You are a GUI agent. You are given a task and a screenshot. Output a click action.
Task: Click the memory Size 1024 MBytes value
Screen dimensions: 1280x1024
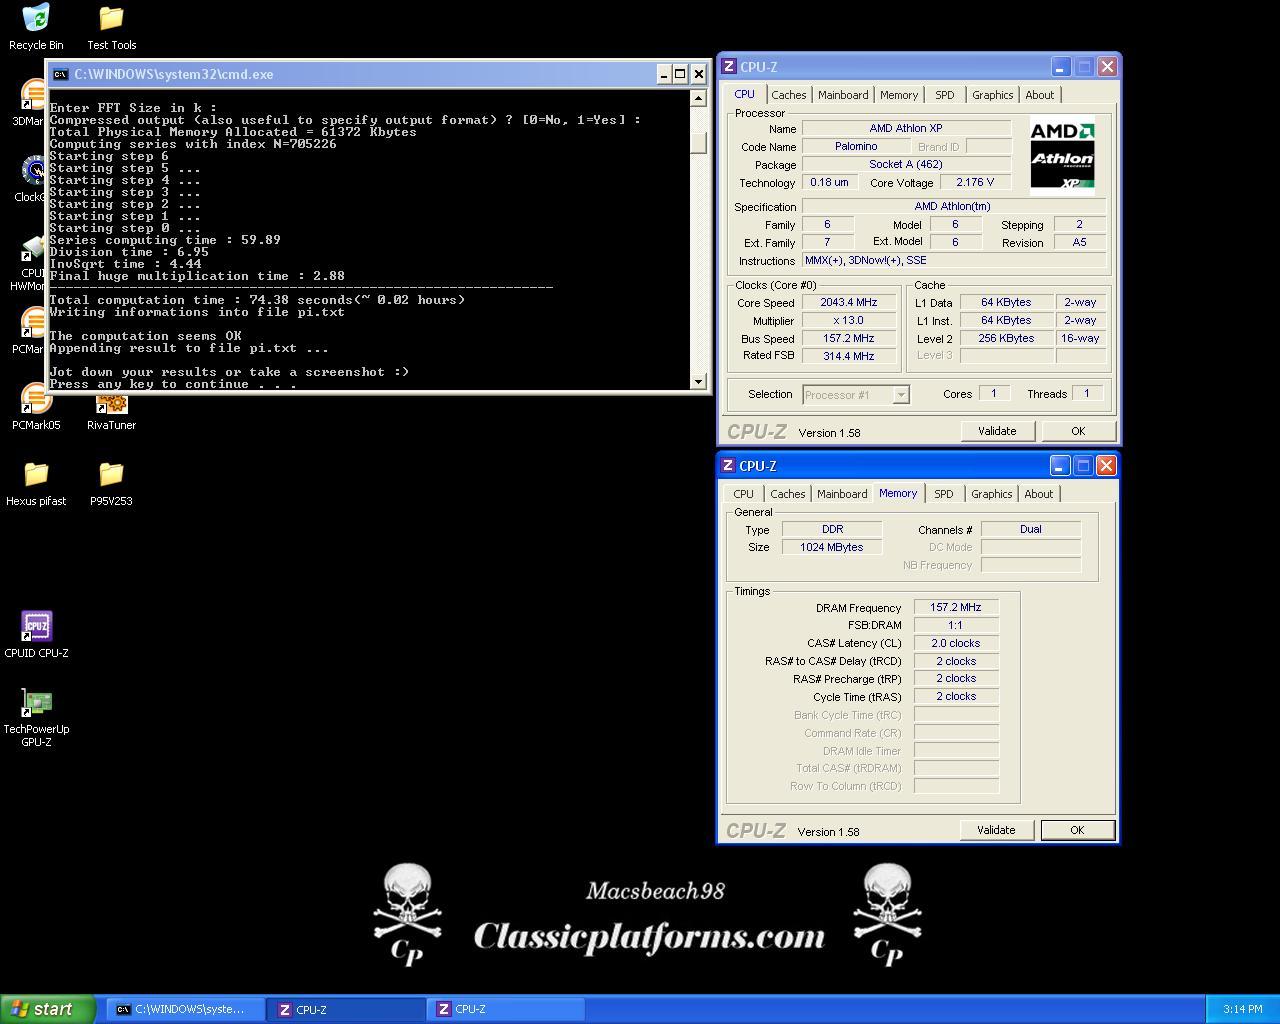point(832,548)
